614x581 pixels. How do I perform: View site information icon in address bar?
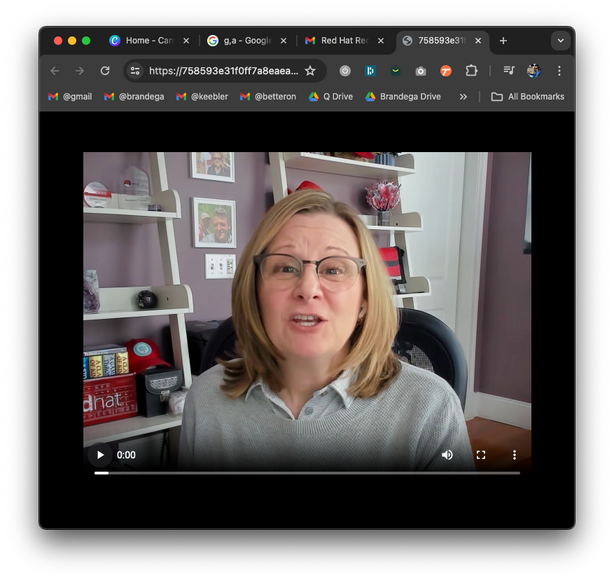[x=135, y=71]
